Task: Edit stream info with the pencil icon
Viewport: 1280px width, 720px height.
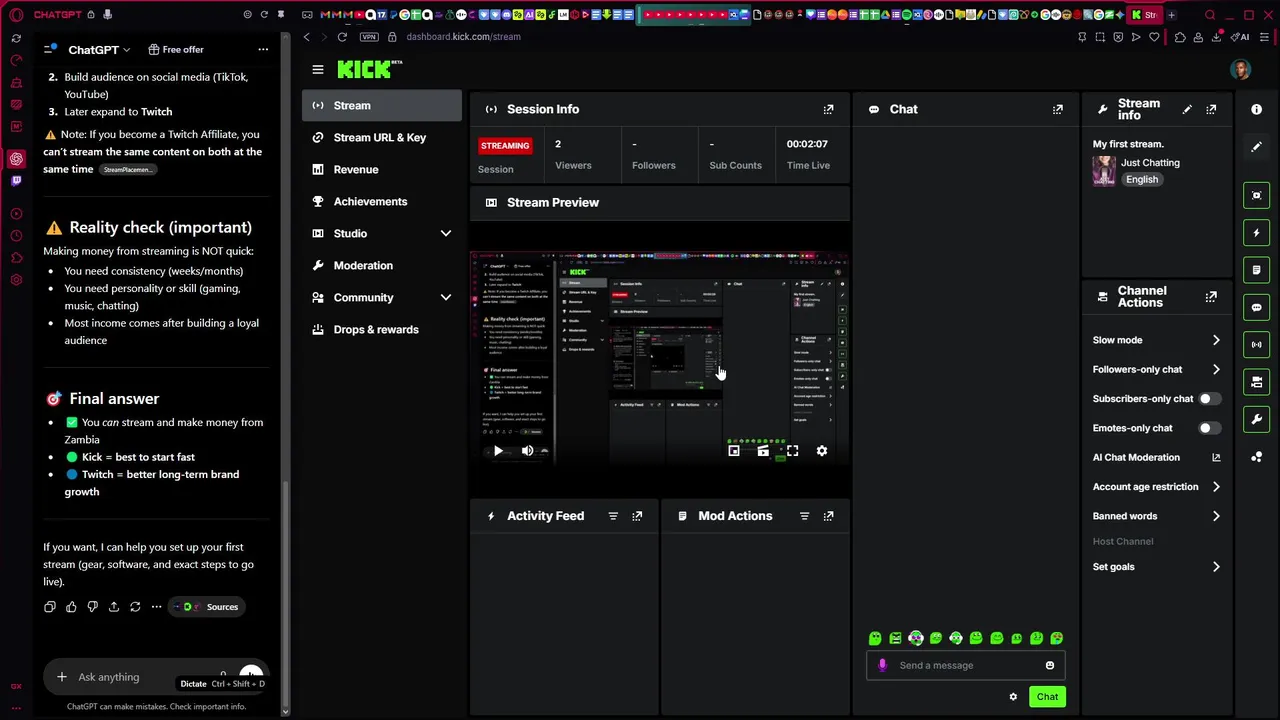Action: click(1187, 109)
